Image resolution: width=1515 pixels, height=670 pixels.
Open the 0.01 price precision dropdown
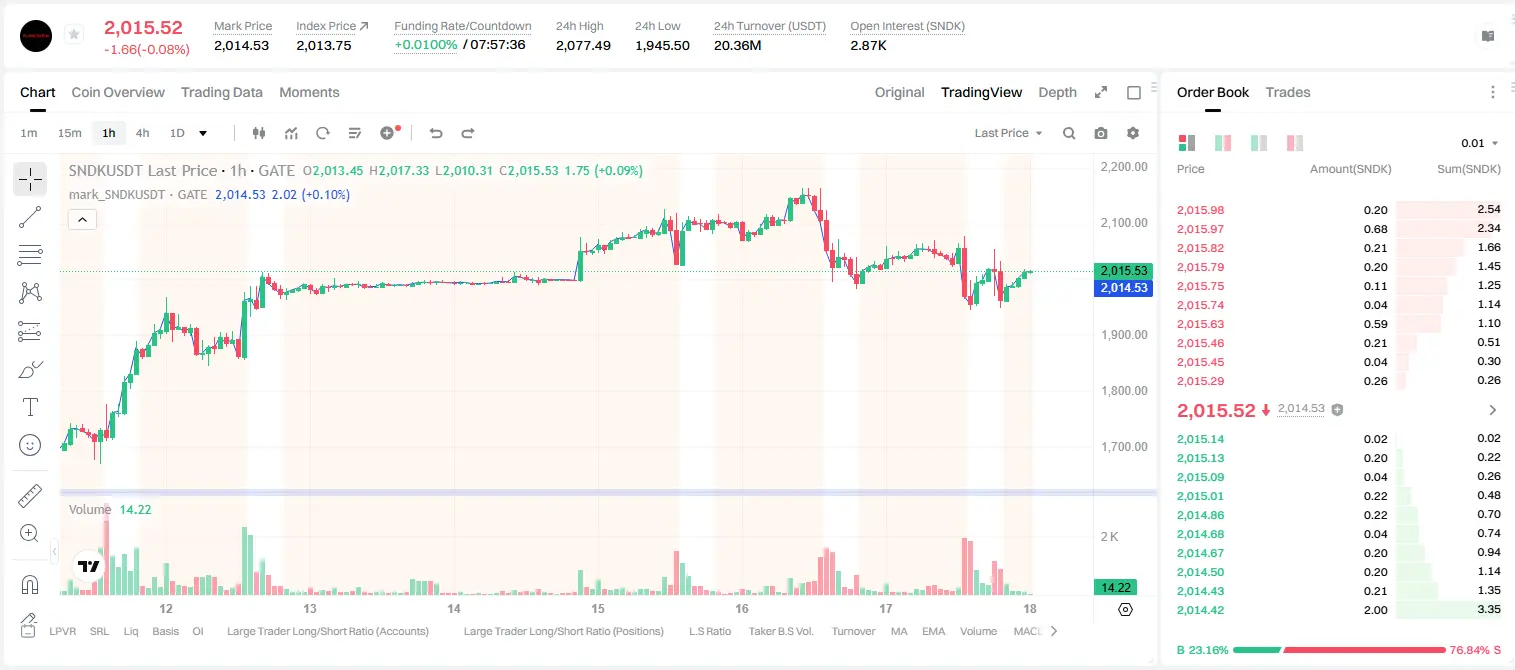point(1480,143)
